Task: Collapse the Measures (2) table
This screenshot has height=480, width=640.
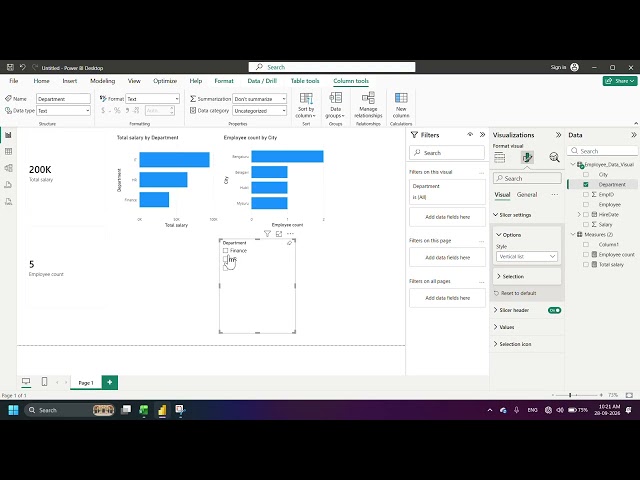Action: coord(573,234)
